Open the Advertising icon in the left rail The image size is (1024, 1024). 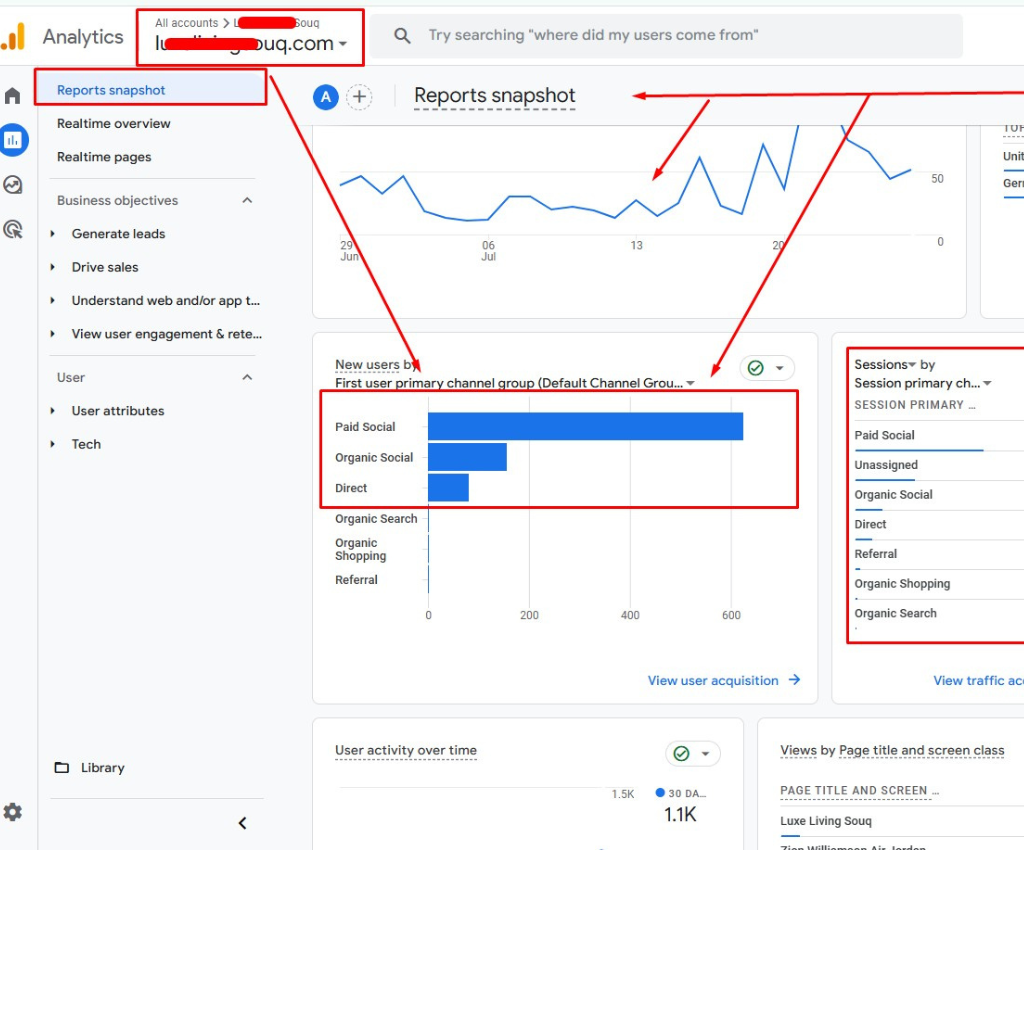[x=14, y=229]
